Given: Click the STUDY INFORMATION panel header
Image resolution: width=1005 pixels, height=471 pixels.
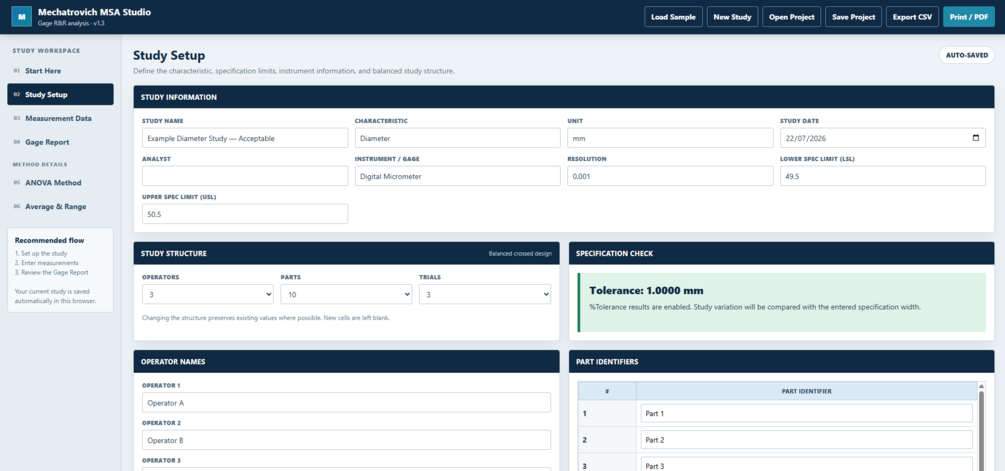Looking at the screenshot, I should coord(563,97).
